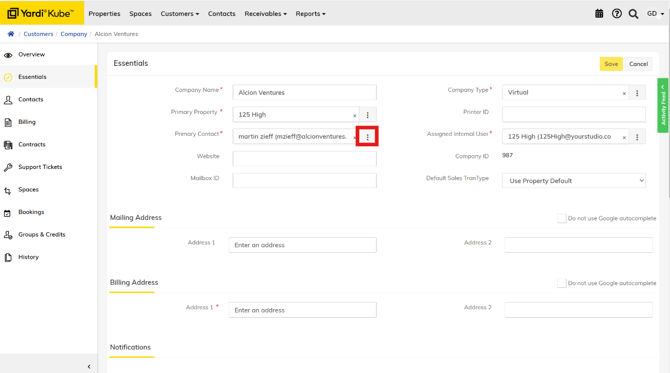
Task: Open options menu for Primary Property field
Action: point(367,115)
